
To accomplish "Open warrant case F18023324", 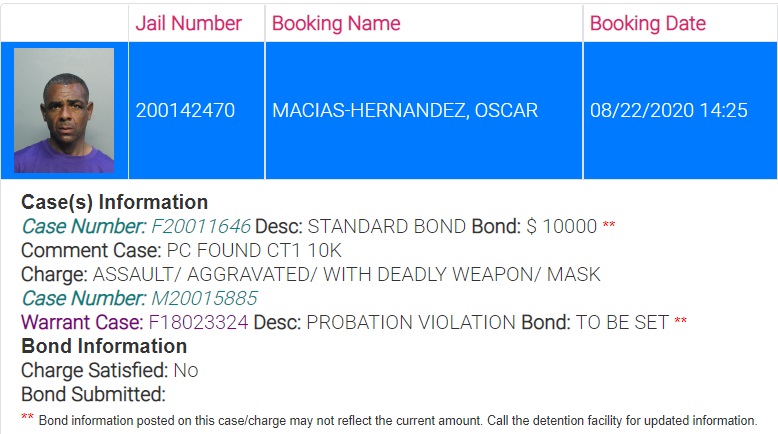I will (198, 322).
